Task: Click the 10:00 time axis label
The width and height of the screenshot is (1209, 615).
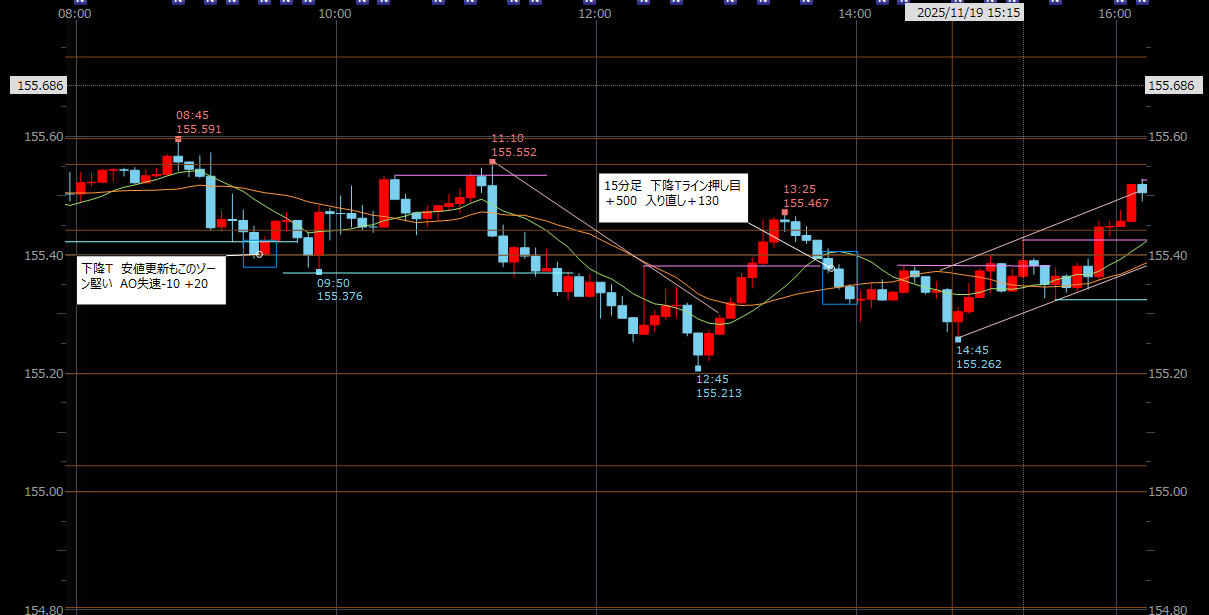Action: (334, 14)
